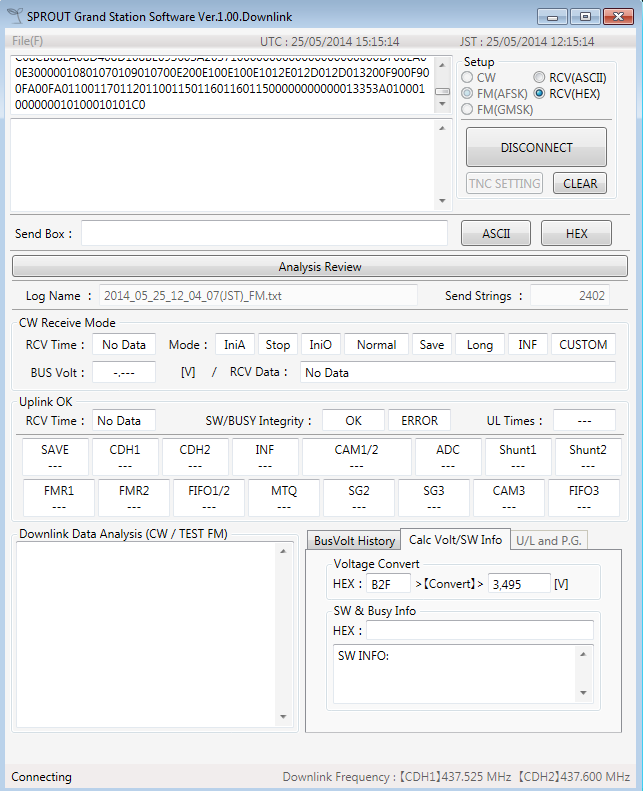
Task: Click the SW INFO text area
Action: coord(454,673)
